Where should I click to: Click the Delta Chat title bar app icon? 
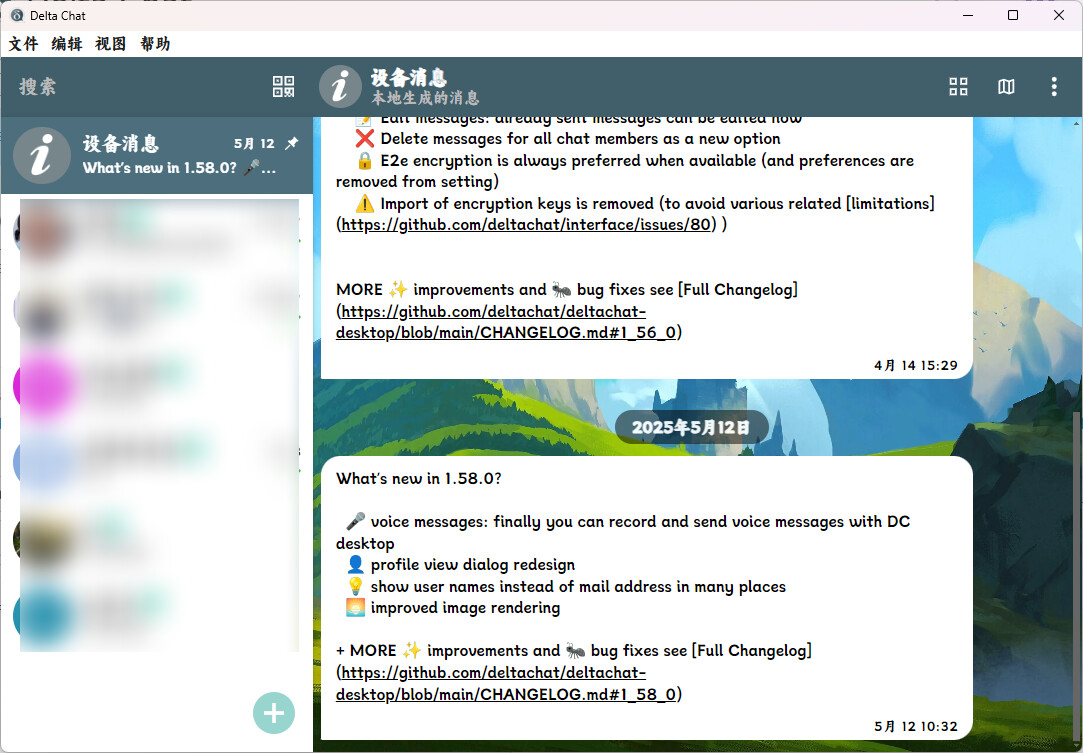(17, 15)
